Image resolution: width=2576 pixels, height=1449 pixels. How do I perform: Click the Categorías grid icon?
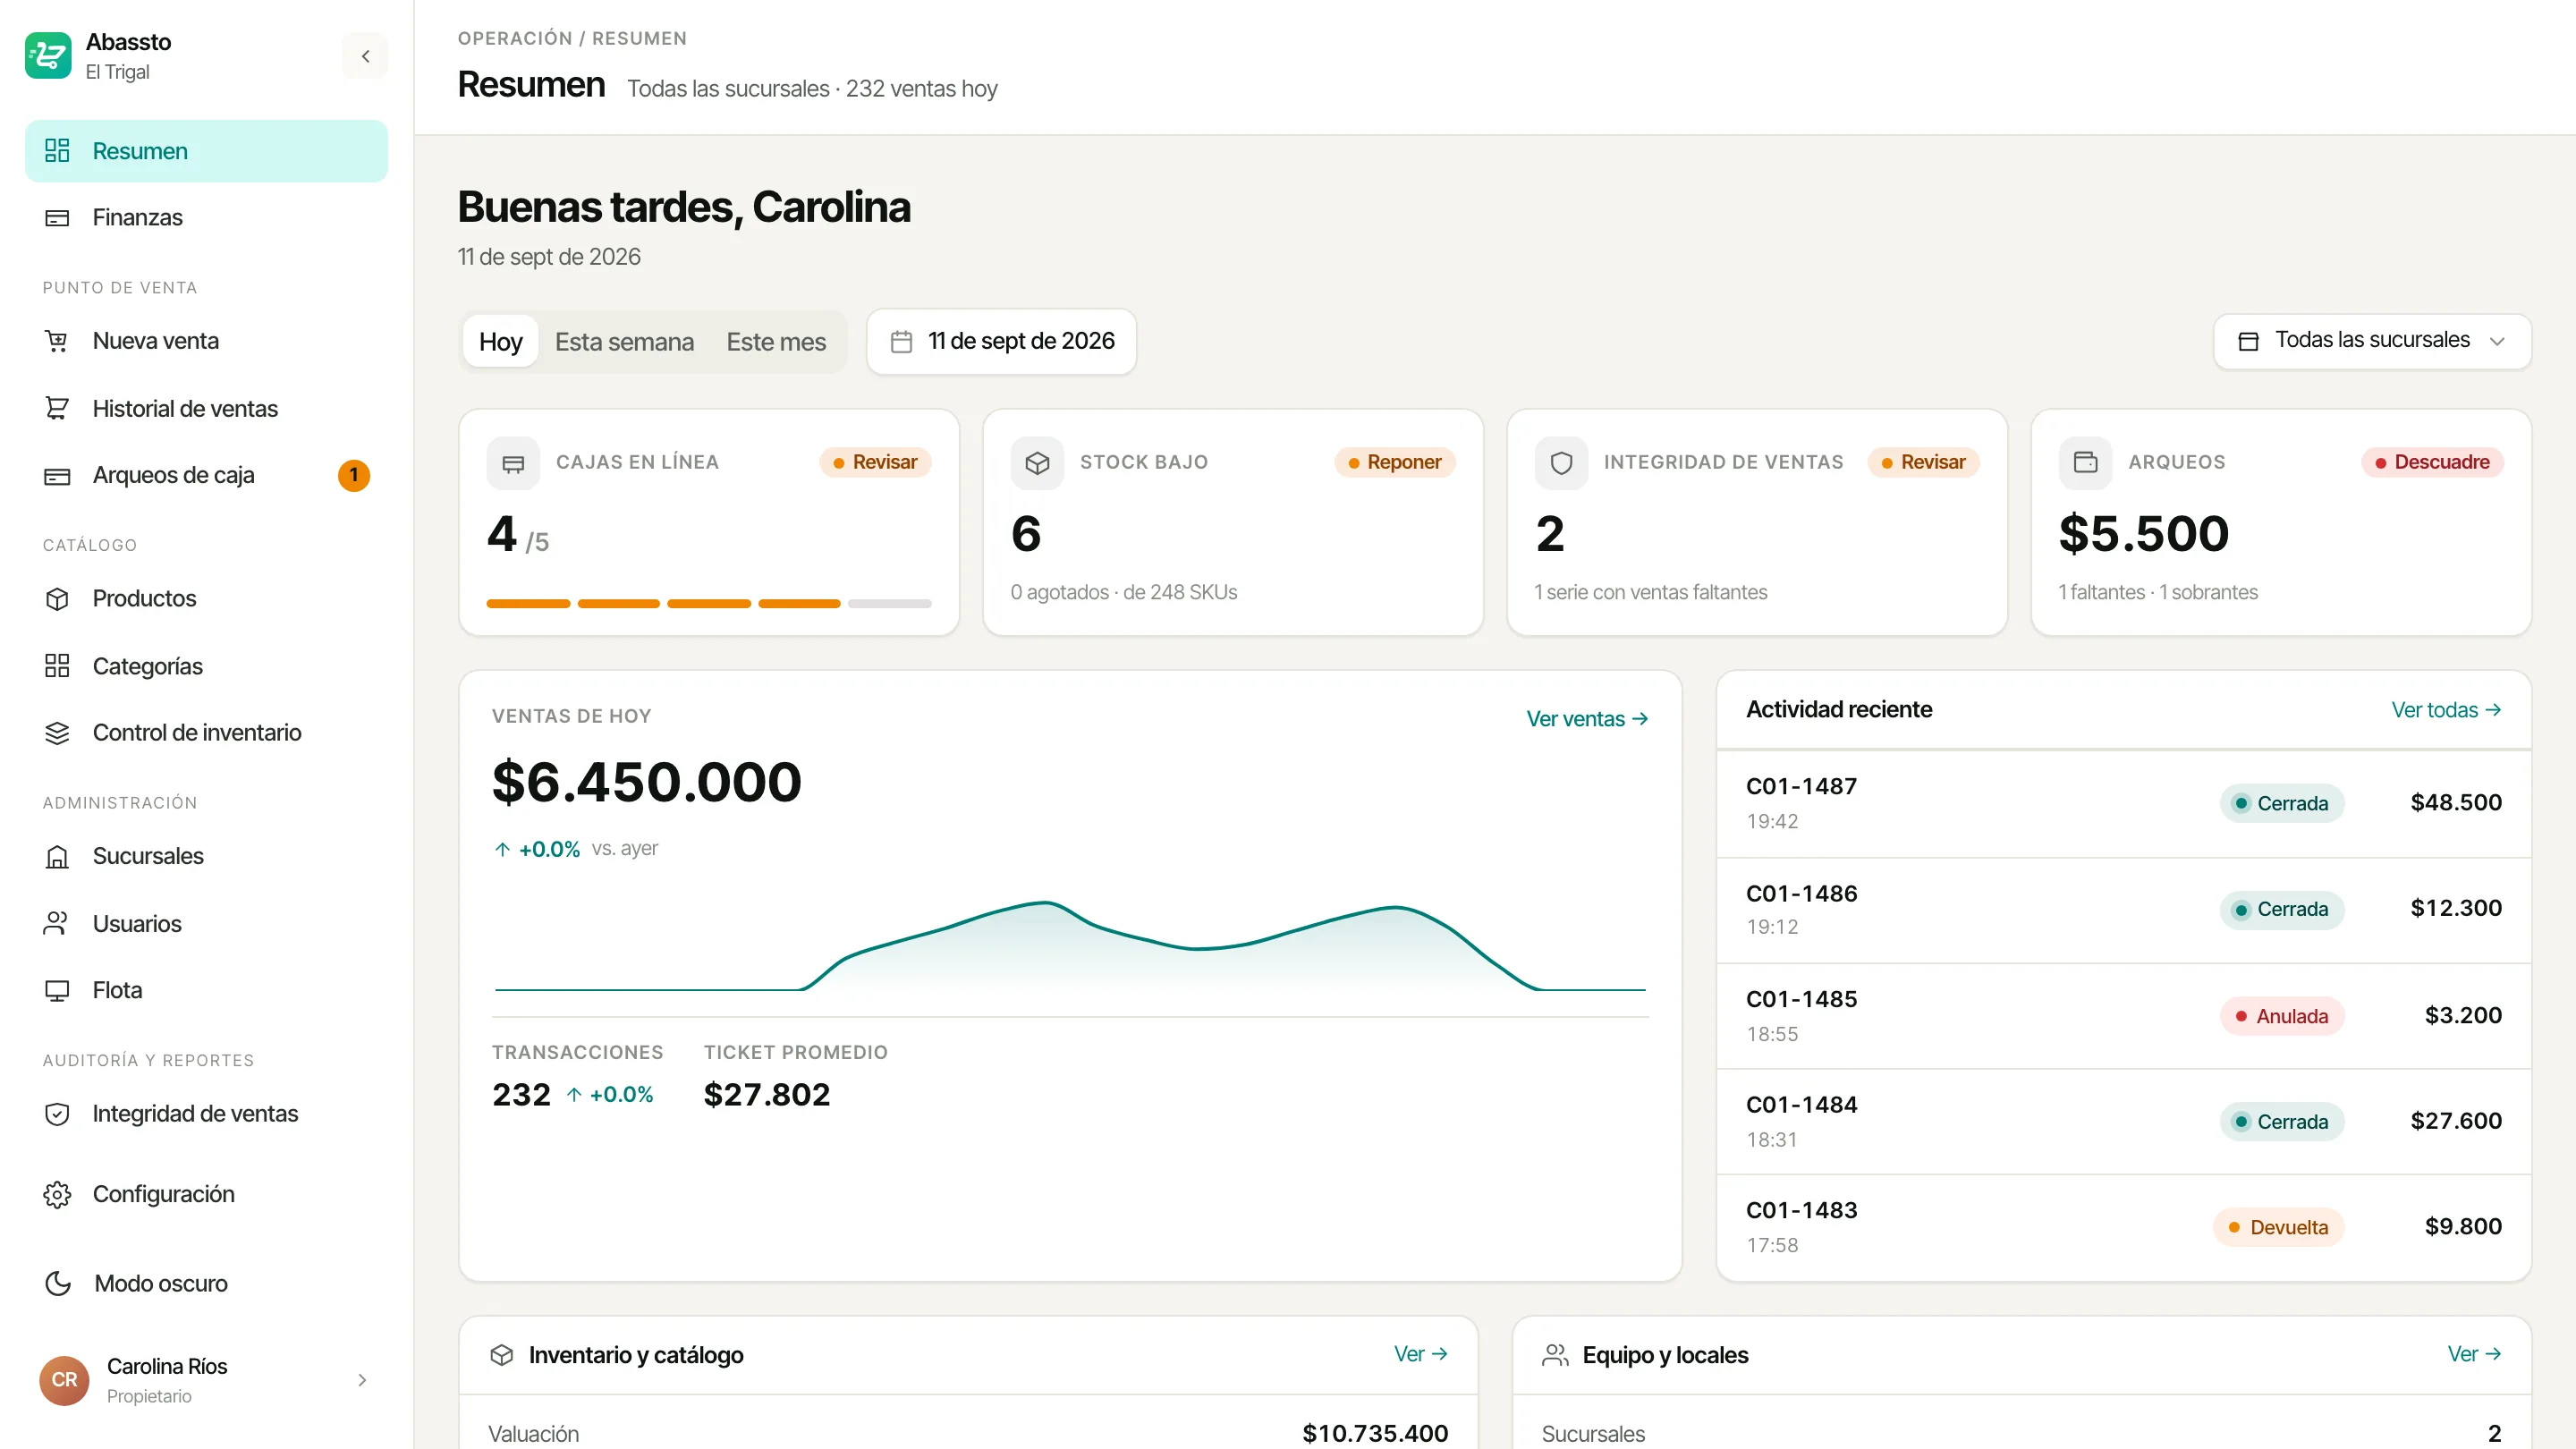pos(57,666)
